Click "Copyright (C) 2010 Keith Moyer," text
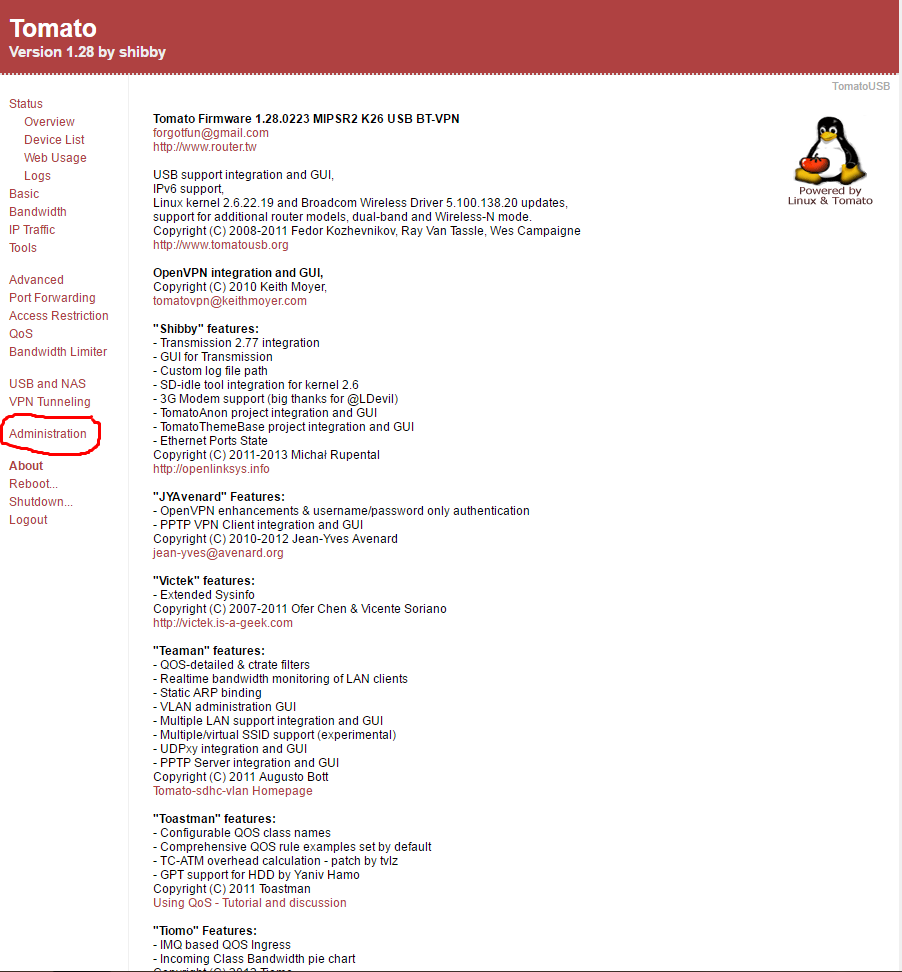902x972 pixels. pos(240,287)
